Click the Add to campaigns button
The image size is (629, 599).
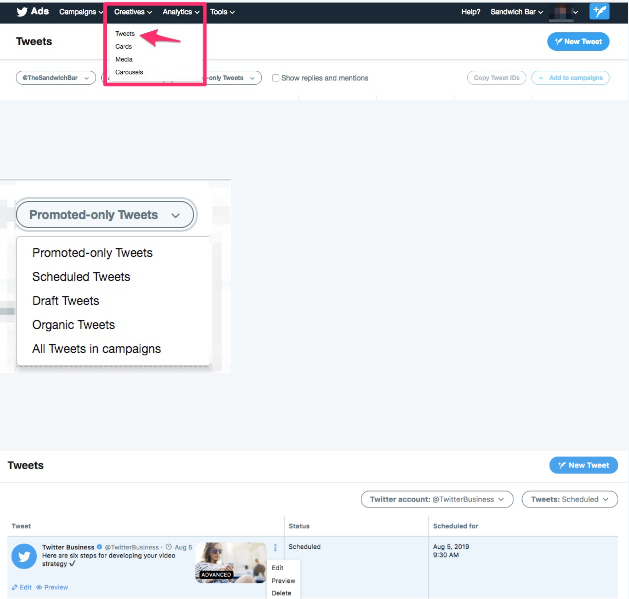click(570, 78)
